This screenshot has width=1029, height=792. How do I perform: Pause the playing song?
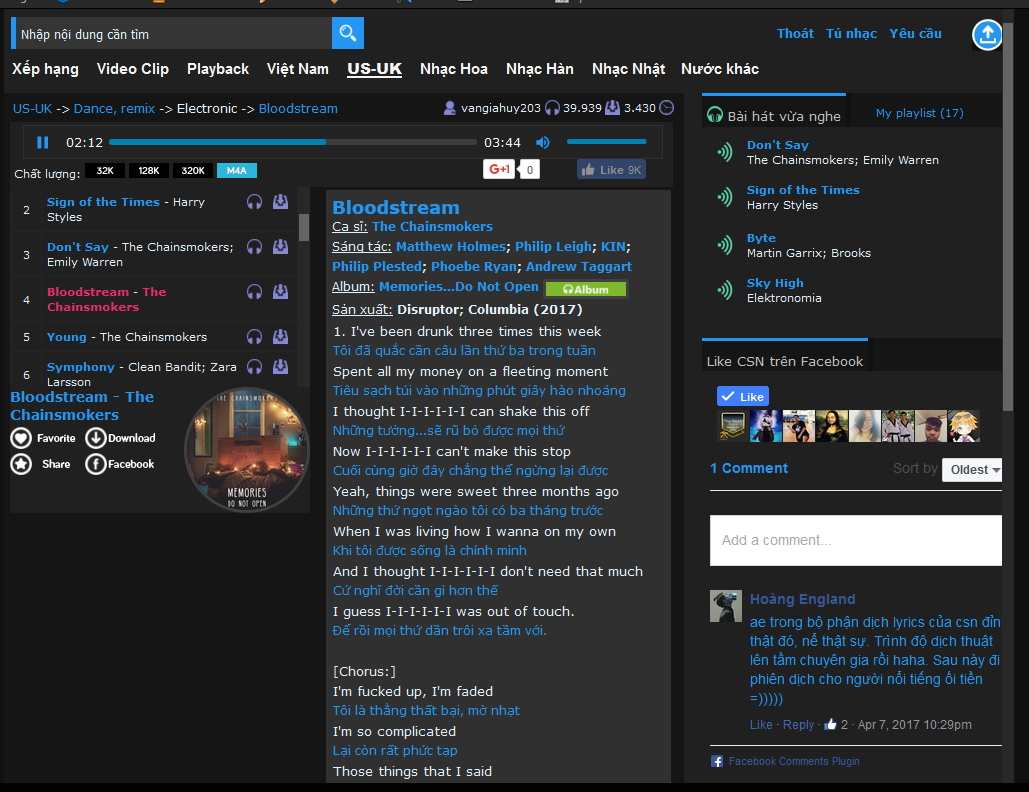[43, 142]
